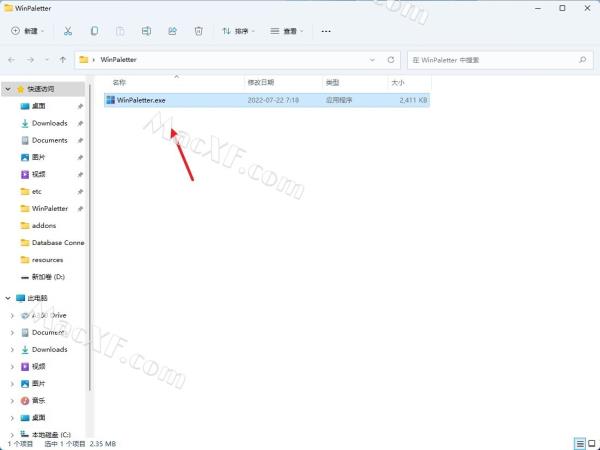600x450 pixels.
Task: Click the navigation pane scrollbar
Action: [x=90, y=237]
